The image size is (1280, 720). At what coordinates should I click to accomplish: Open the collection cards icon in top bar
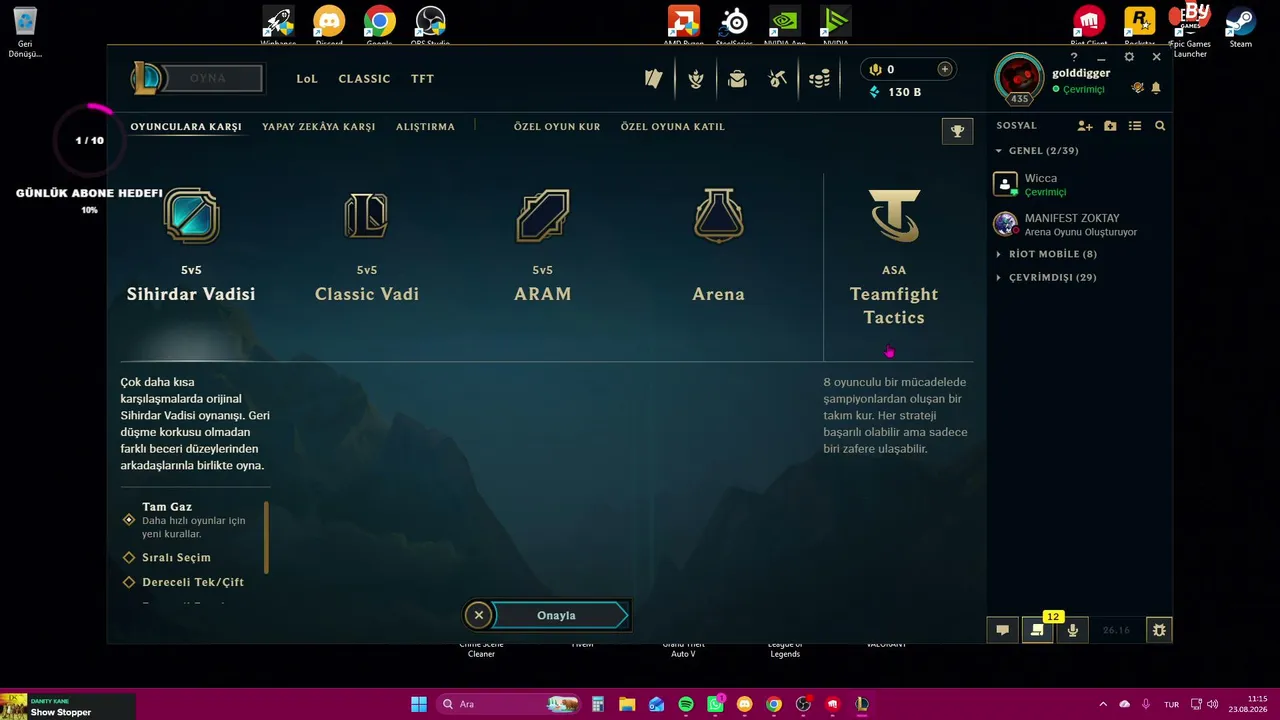pos(654,79)
